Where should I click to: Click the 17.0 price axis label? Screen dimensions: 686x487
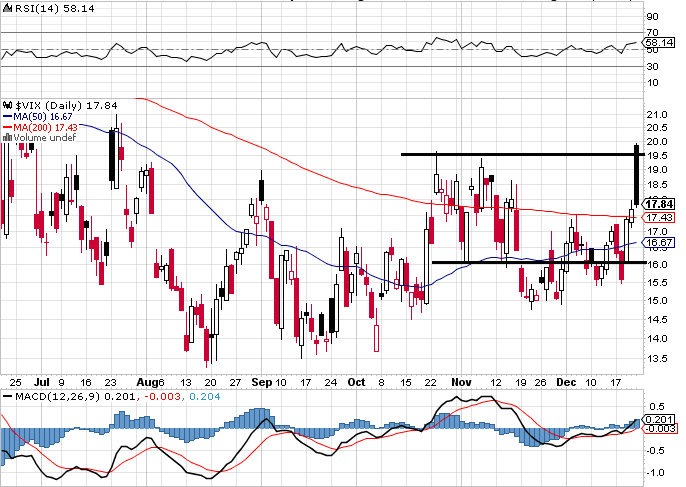point(657,231)
